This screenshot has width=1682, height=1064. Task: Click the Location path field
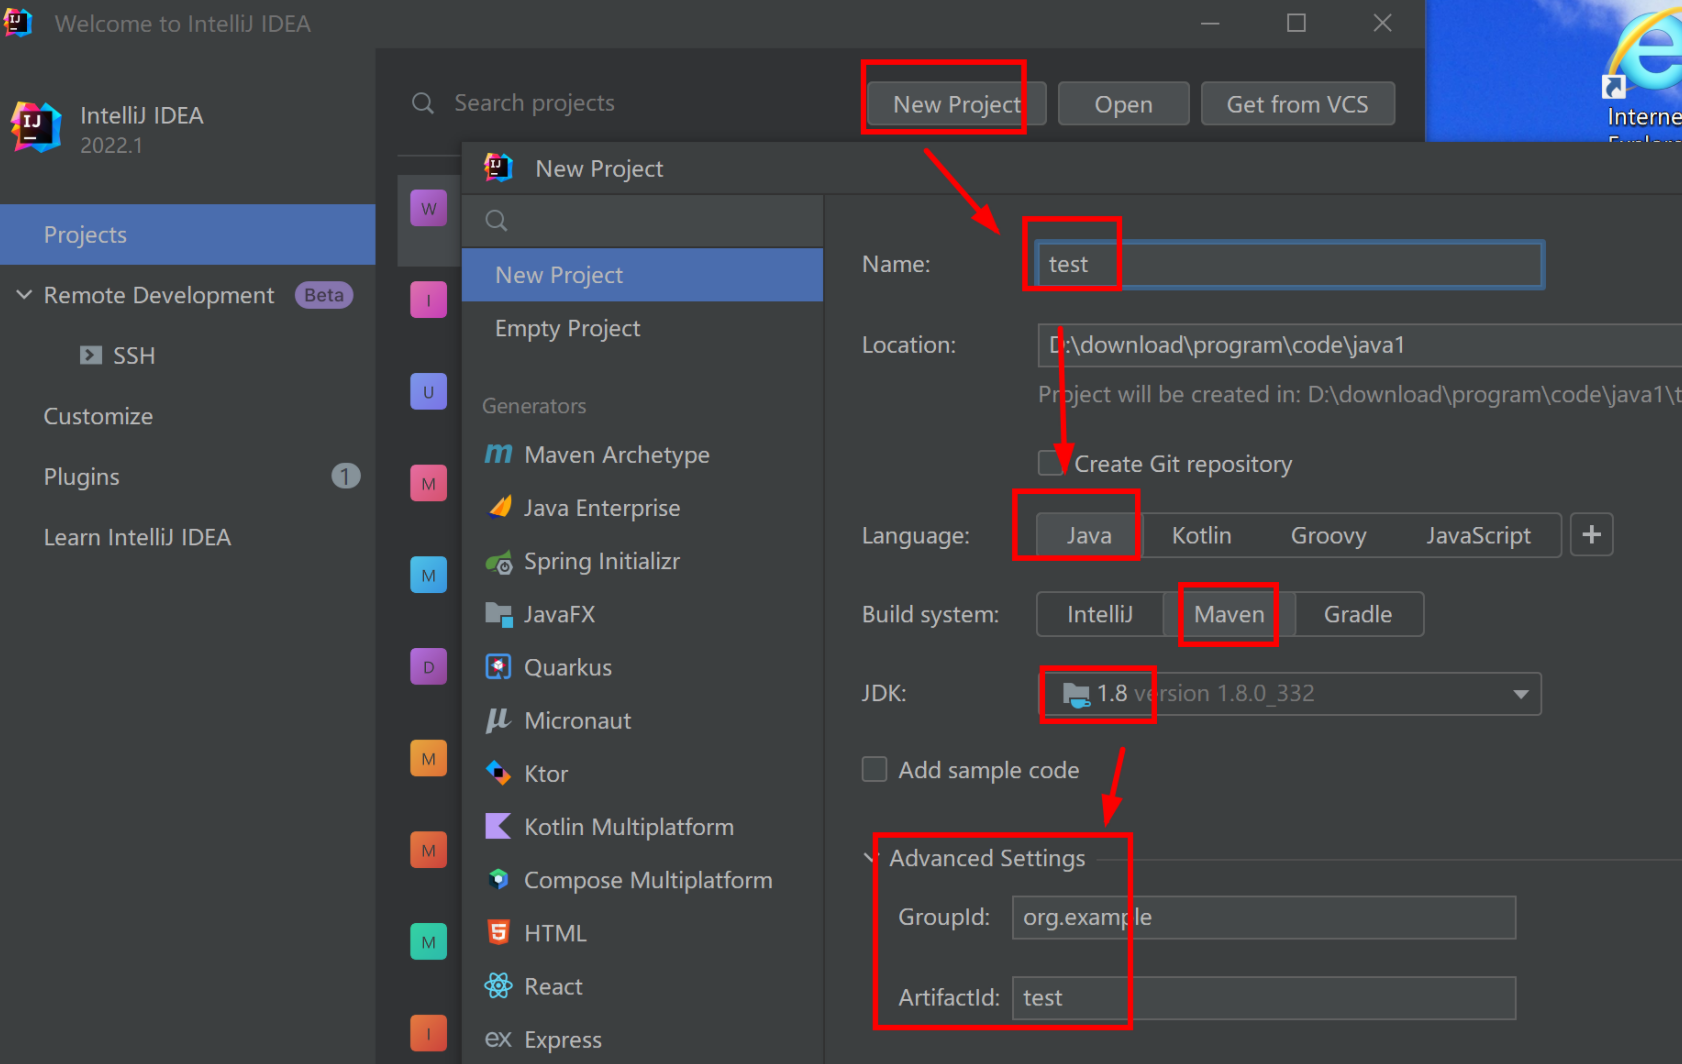coord(1360,345)
